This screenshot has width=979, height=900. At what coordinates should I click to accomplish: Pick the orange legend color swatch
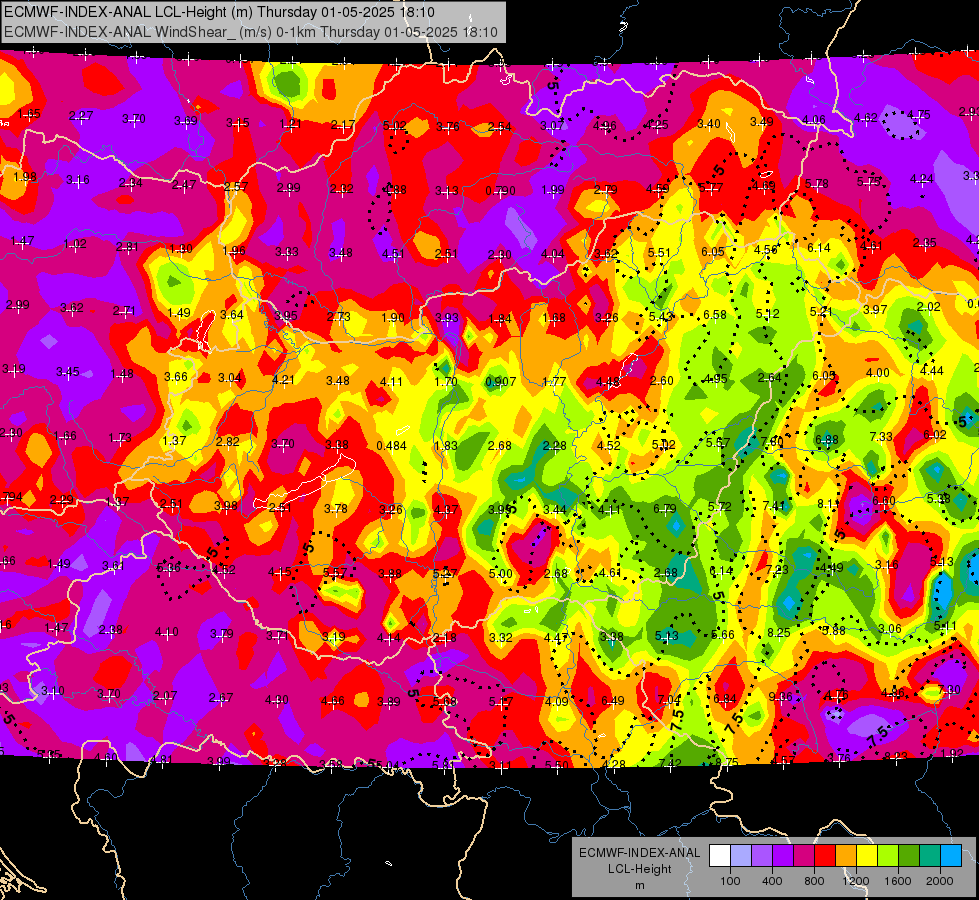pyautogui.click(x=847, y=856)
